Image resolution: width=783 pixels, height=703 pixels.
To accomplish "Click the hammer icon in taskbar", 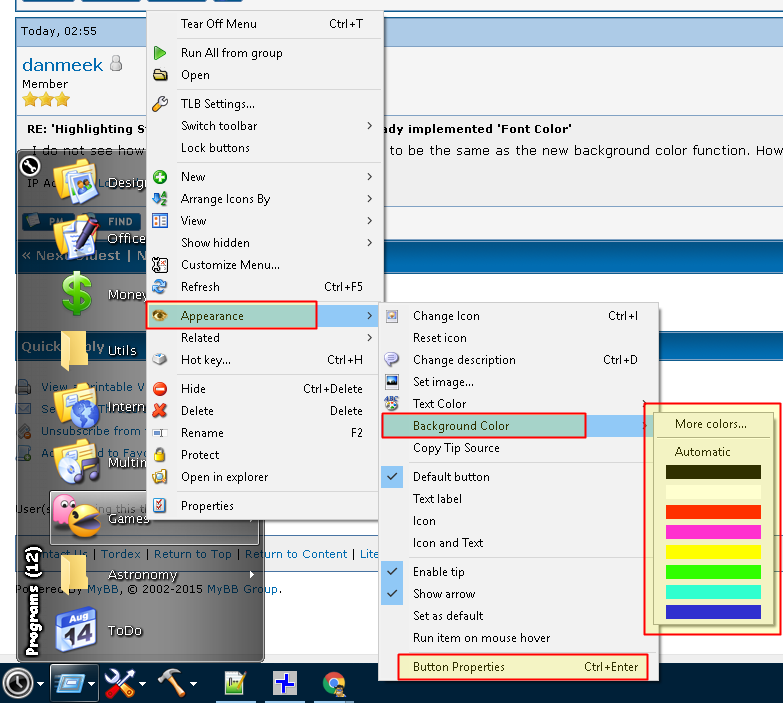I will 172,684.
